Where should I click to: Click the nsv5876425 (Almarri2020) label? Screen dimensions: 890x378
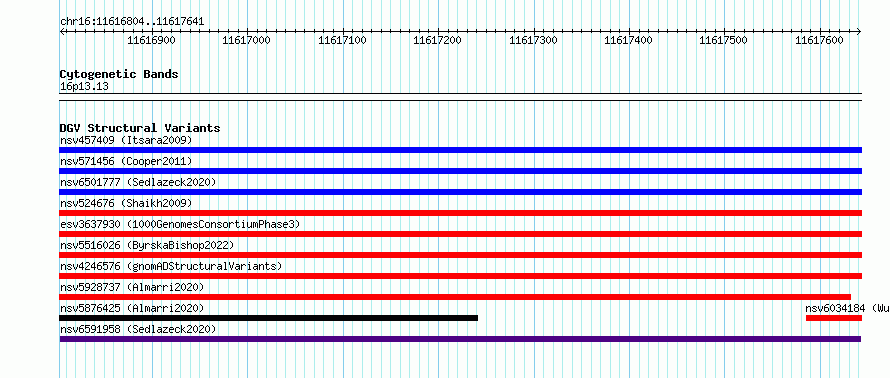pyautogui.click(x=132, y=308)
